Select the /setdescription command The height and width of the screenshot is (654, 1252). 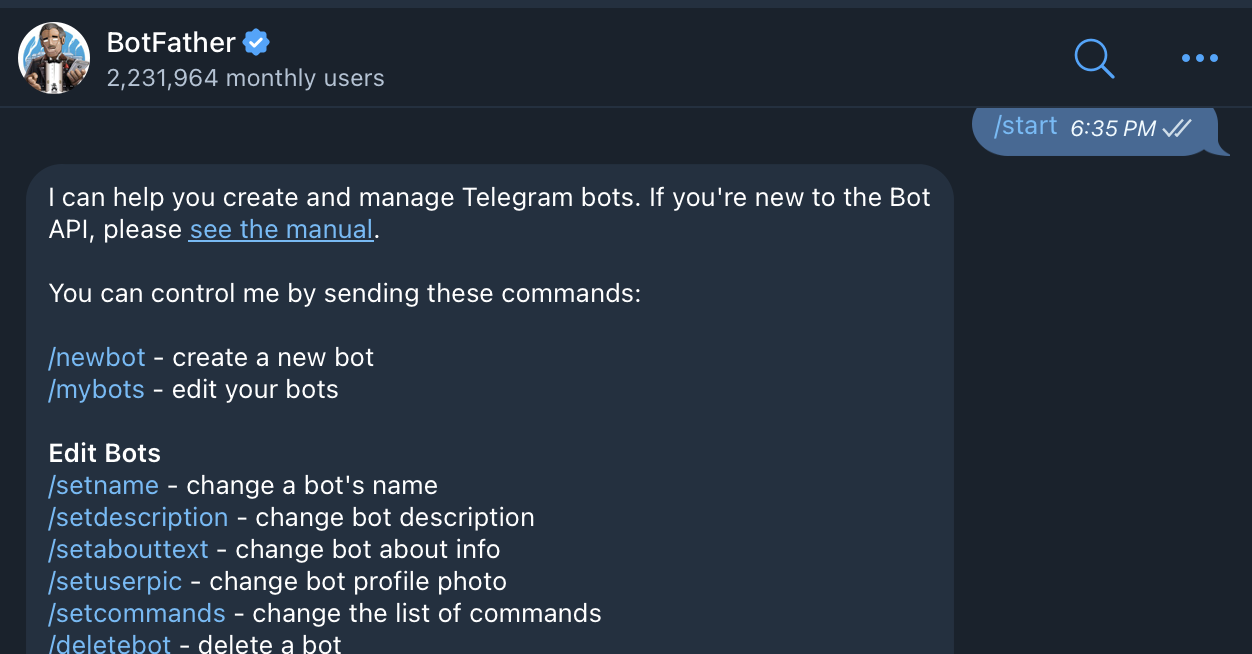point(138,517)
